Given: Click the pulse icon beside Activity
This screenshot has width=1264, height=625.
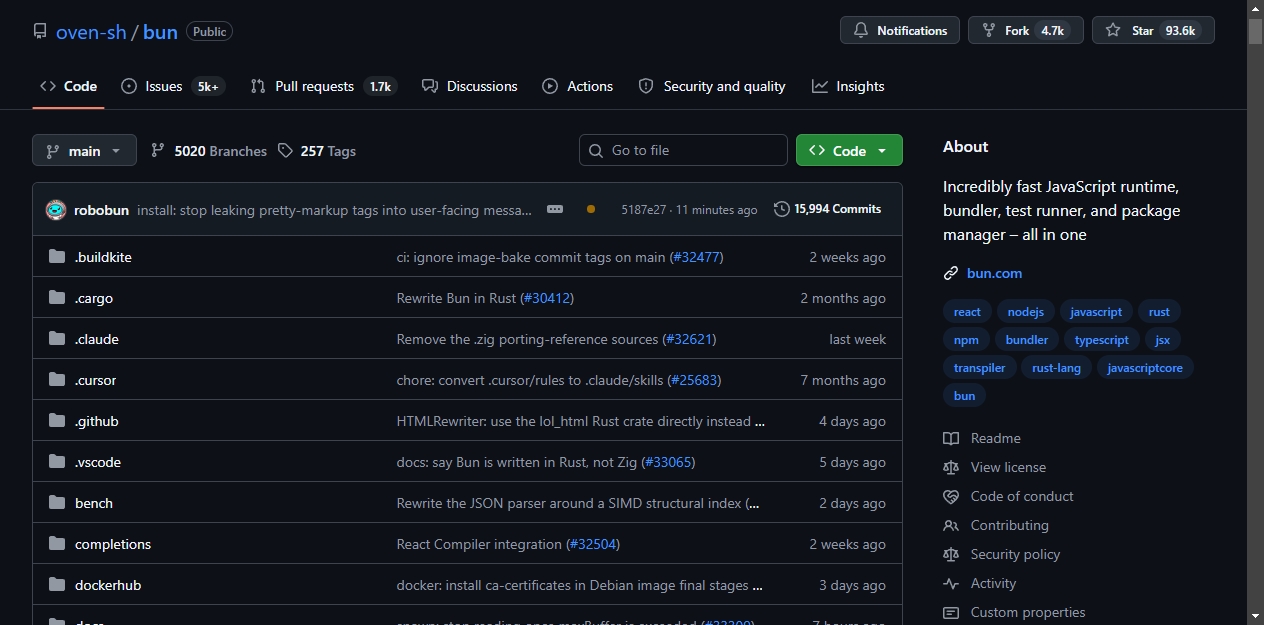Looking at the screenshot, I should point(951,583).
